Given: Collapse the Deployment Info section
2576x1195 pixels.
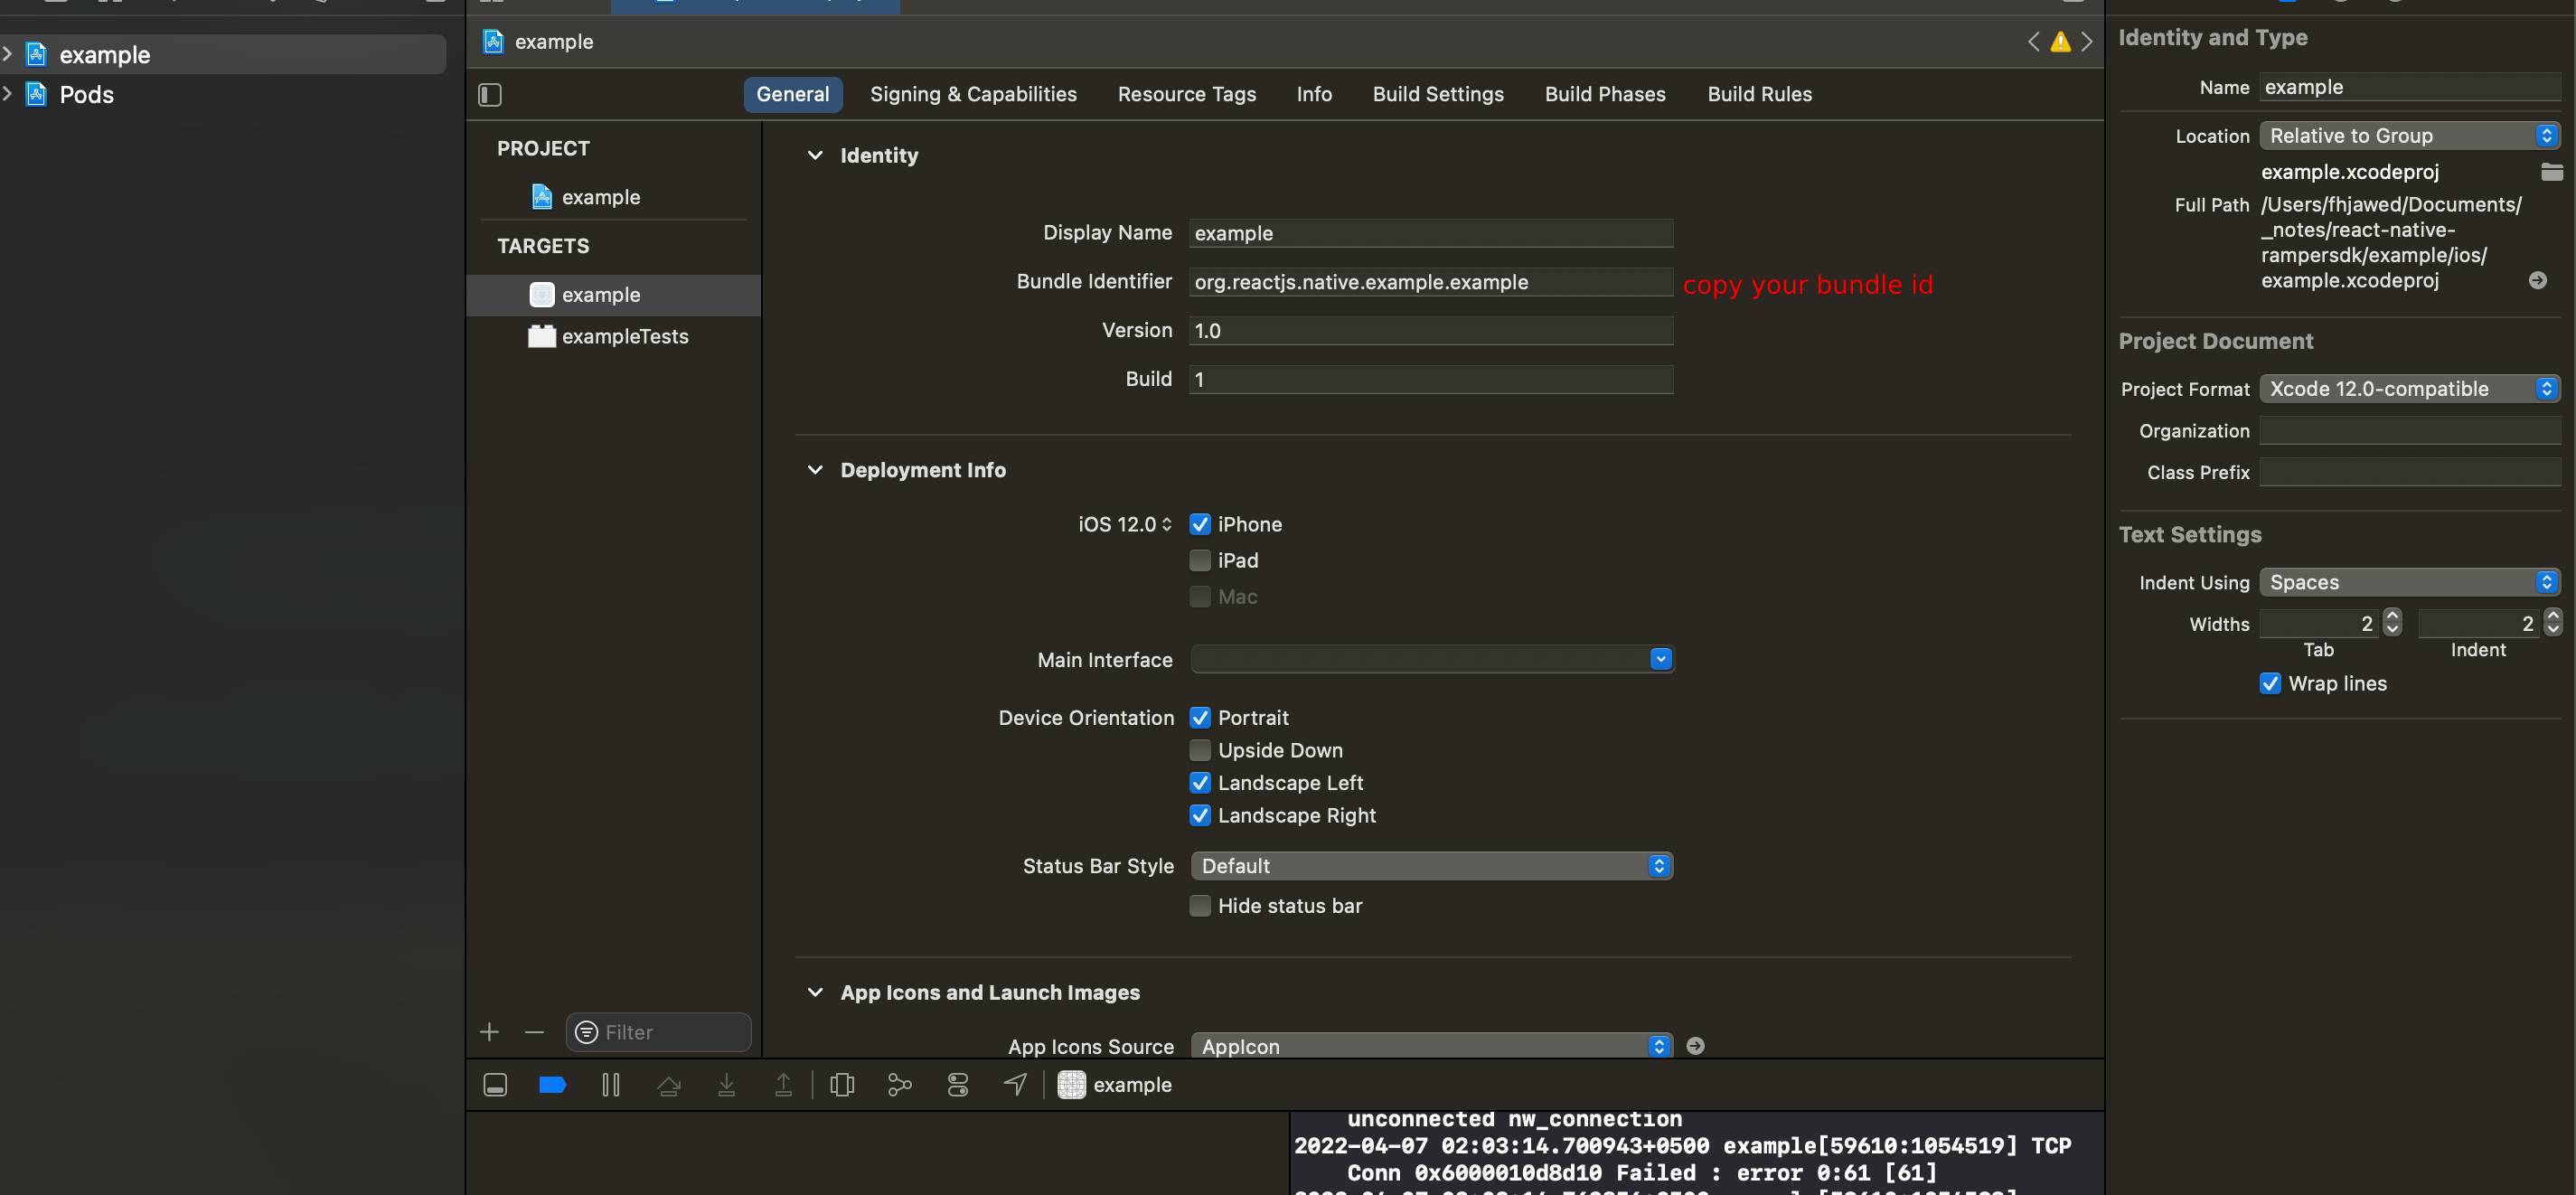Looking at the screenshot, I should (x=815, y=470).
